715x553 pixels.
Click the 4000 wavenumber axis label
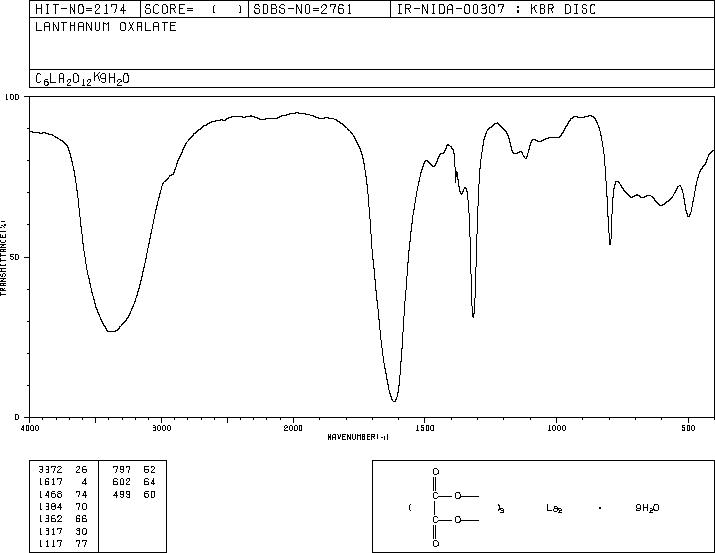(31, 428)
